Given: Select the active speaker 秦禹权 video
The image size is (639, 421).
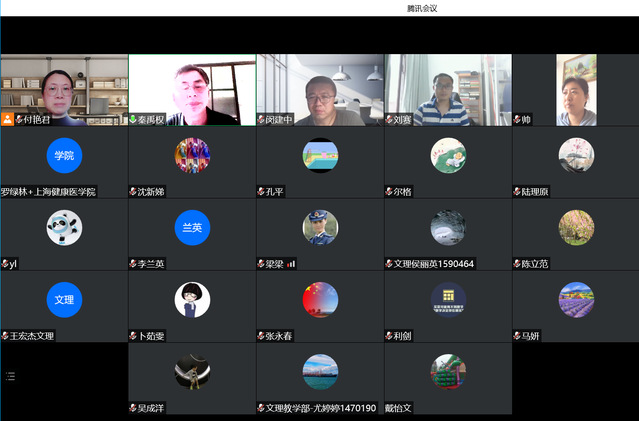Looking at the screenshot, I should (x=192, y=88).
